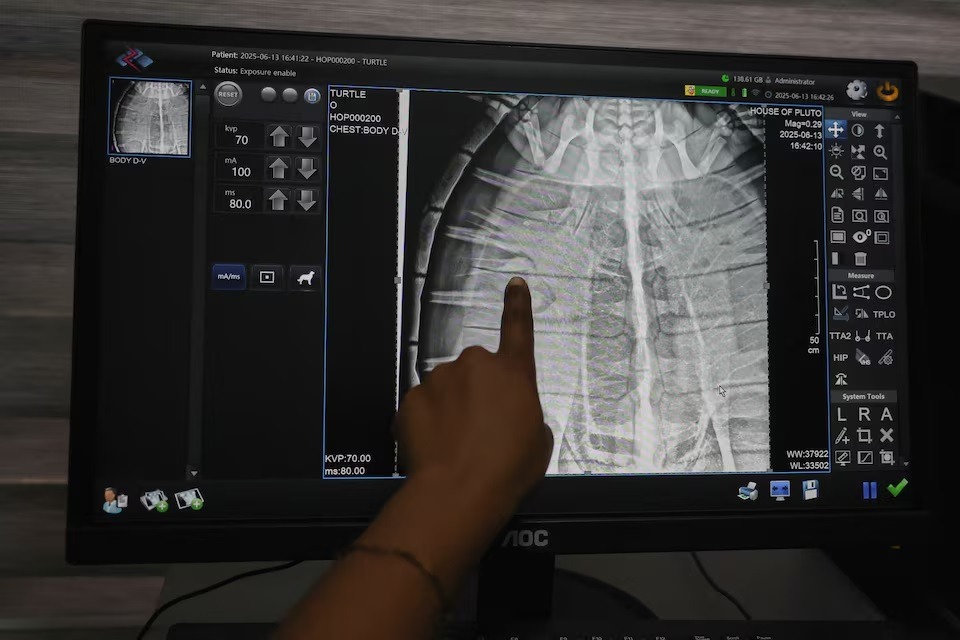960x640 pixels.
Task: Select the Pan move tool
Action: 836,130
